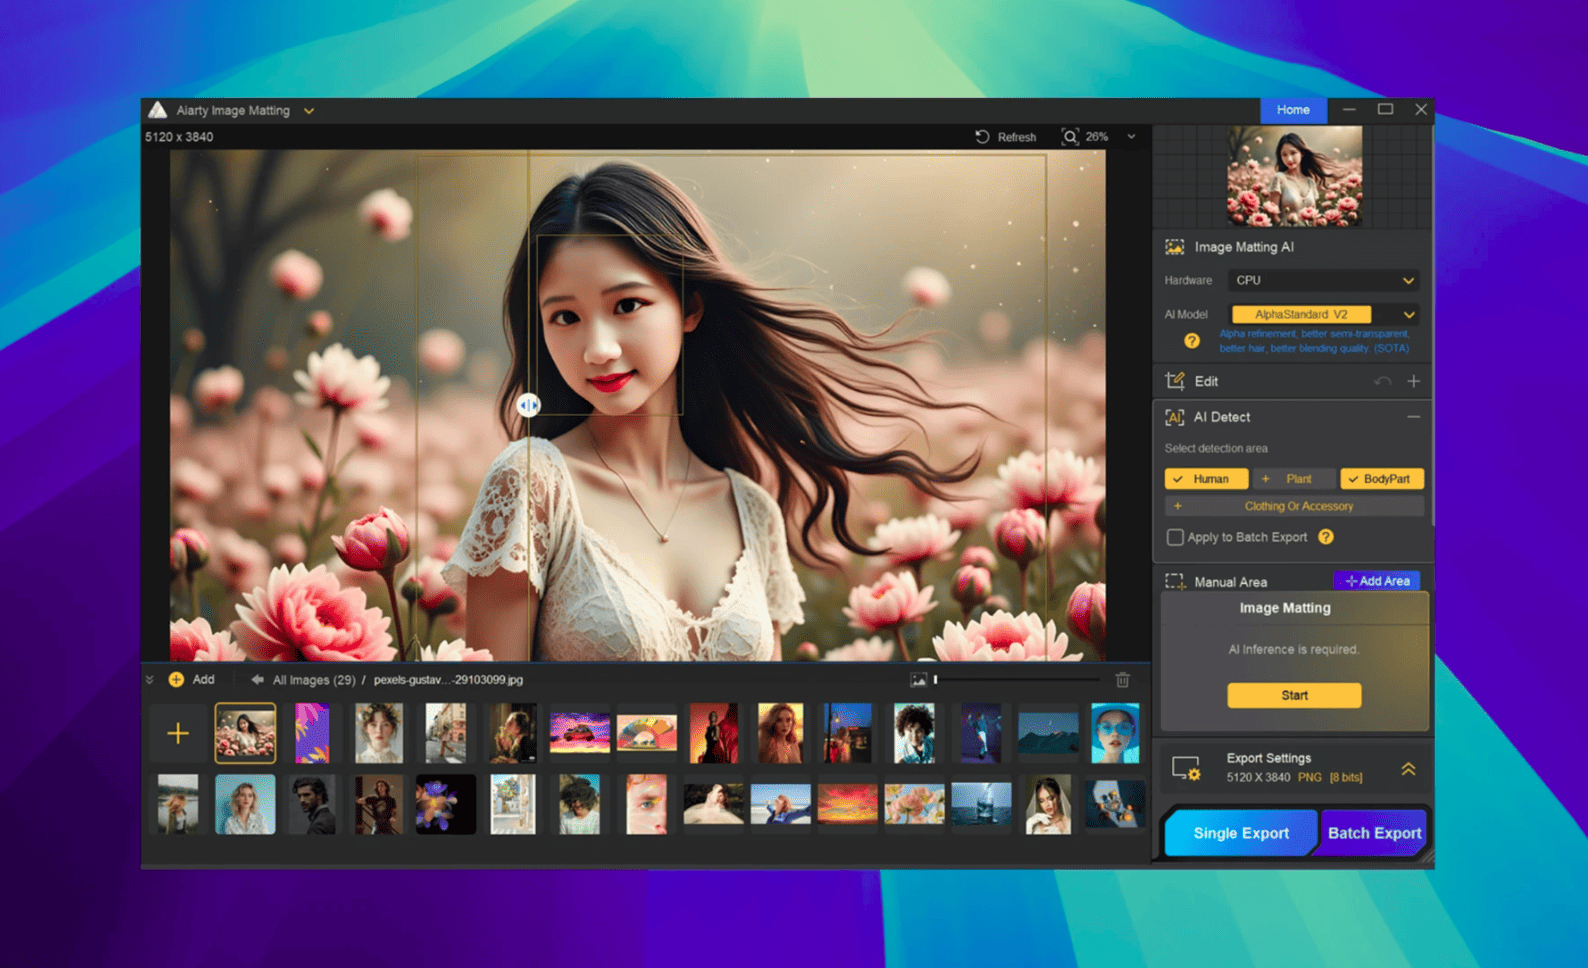
Task: Click the zoom fit icon beside 26%
Action: [1070, 137]
